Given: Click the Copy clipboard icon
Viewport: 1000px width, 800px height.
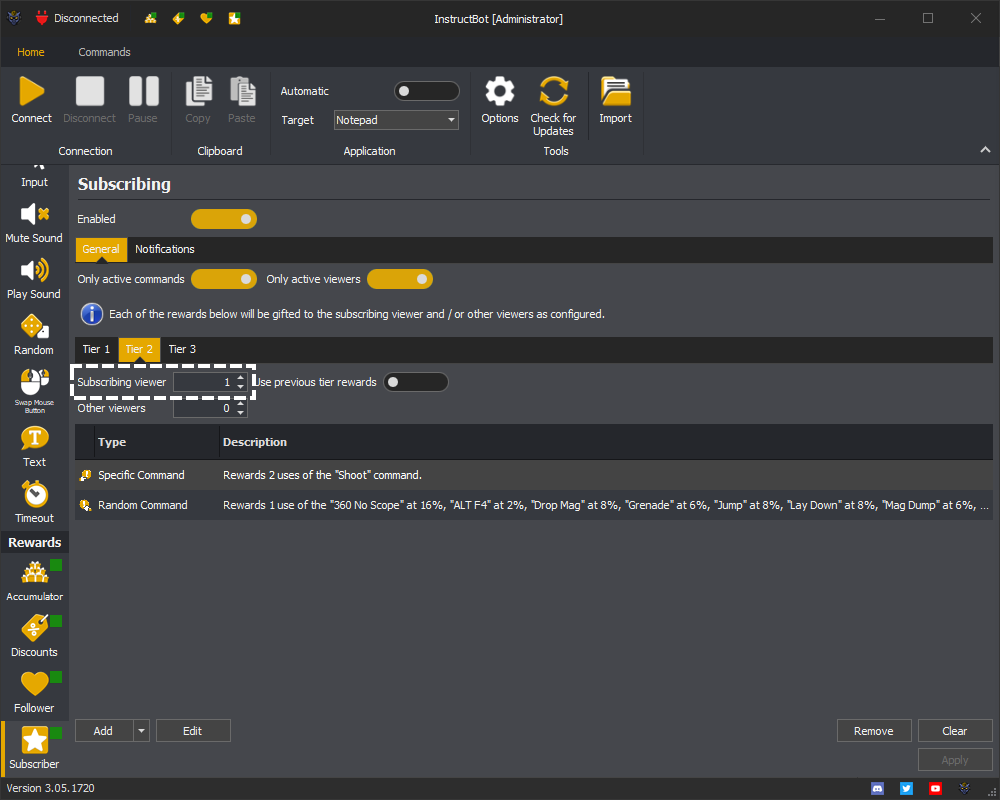Looking at the screenshot, I should point(198,91).
